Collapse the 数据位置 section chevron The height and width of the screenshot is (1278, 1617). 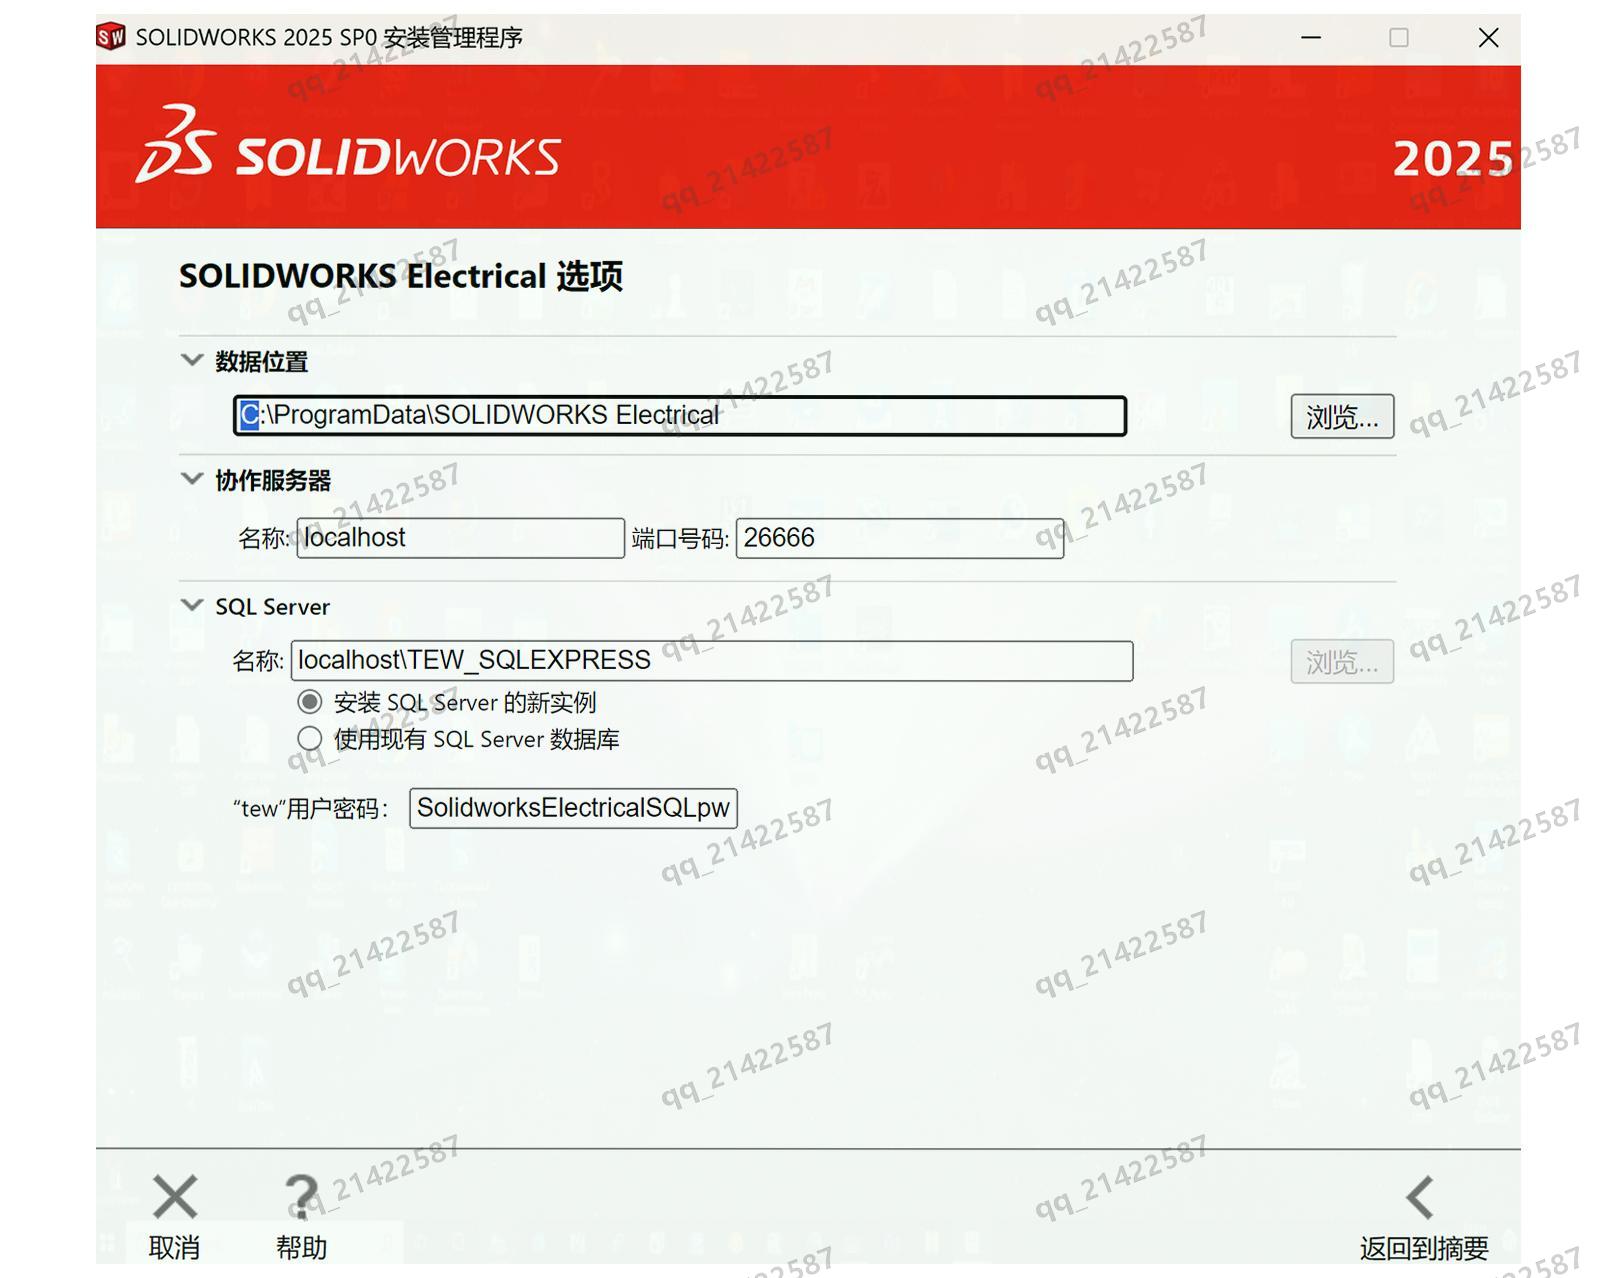coord(192,360)
